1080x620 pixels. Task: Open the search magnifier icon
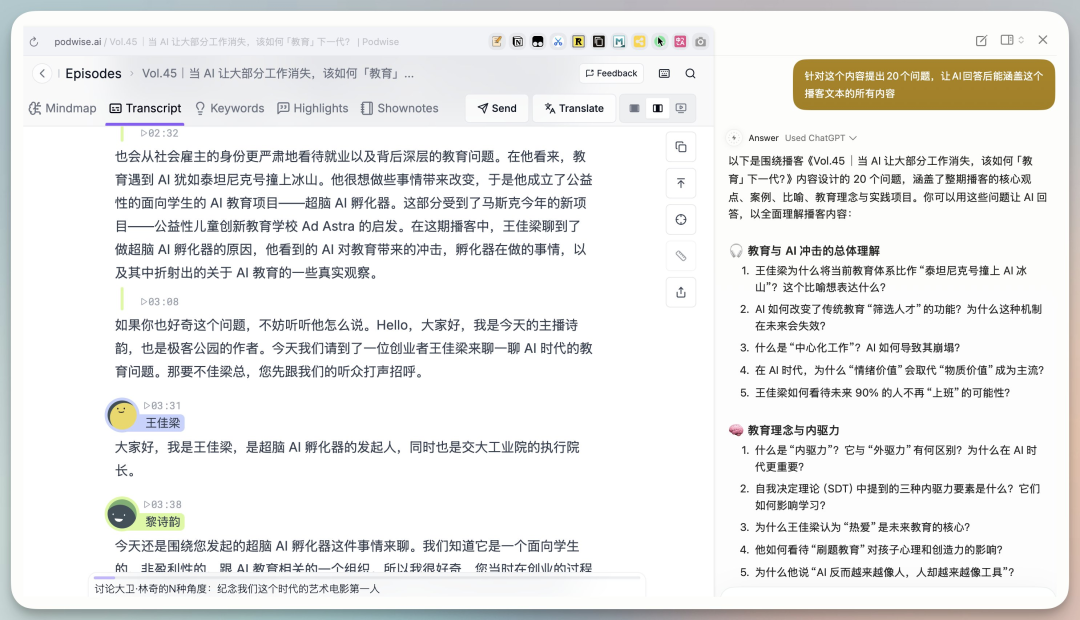691,73
